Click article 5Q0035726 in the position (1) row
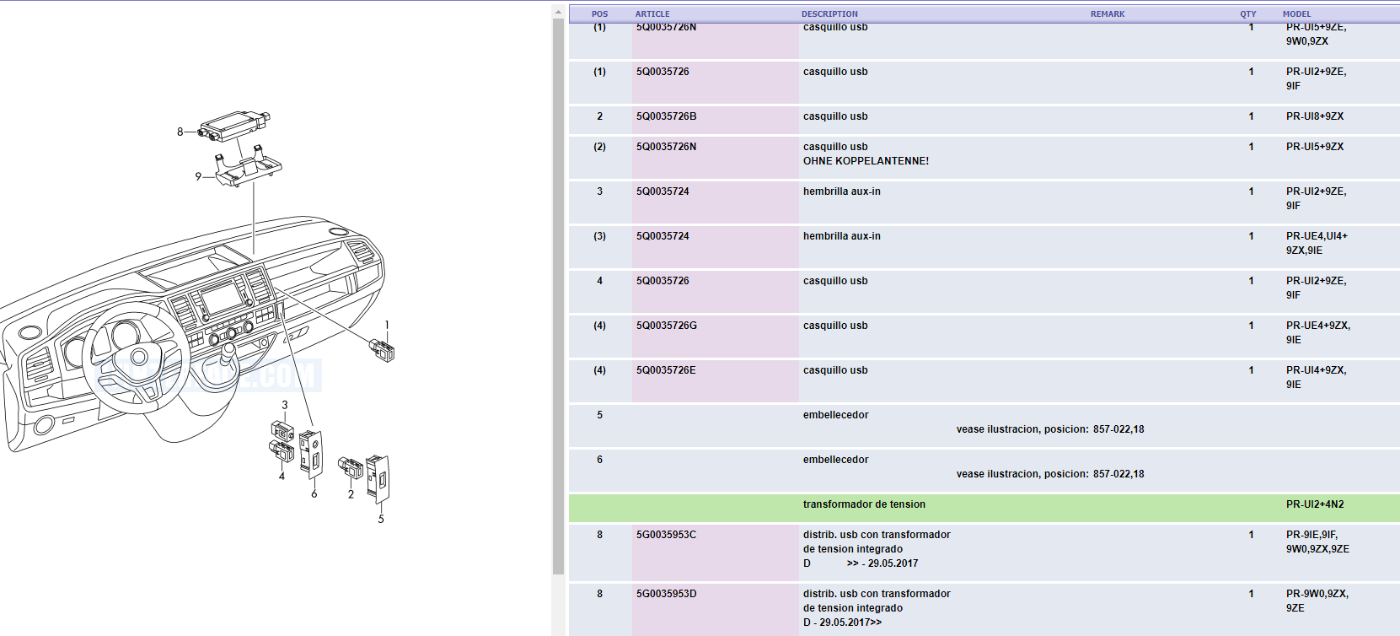 point(662,71)
